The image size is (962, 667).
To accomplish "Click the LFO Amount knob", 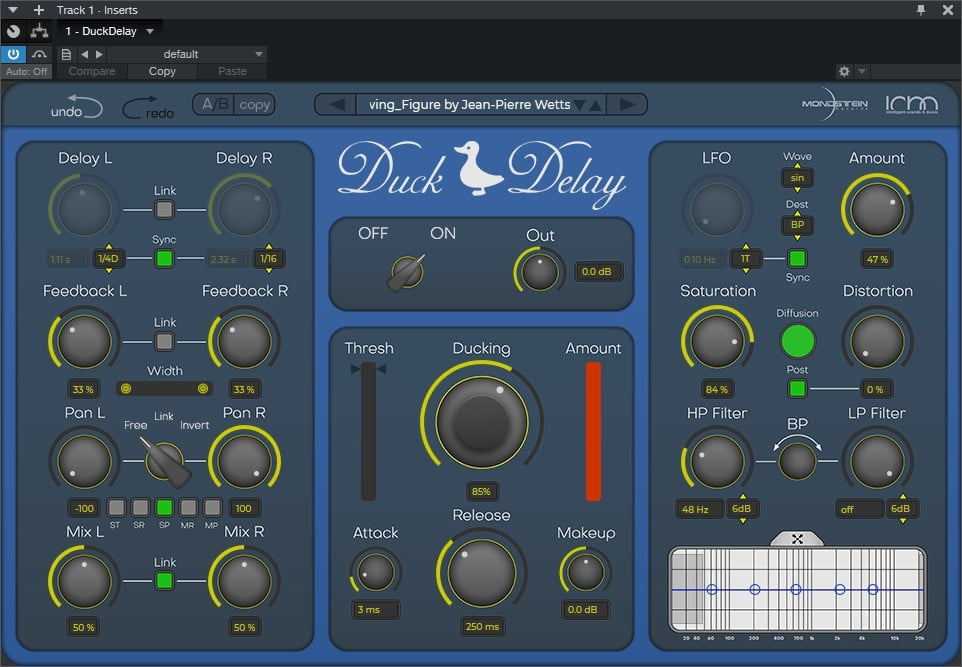I will click(x=877, y=209).
